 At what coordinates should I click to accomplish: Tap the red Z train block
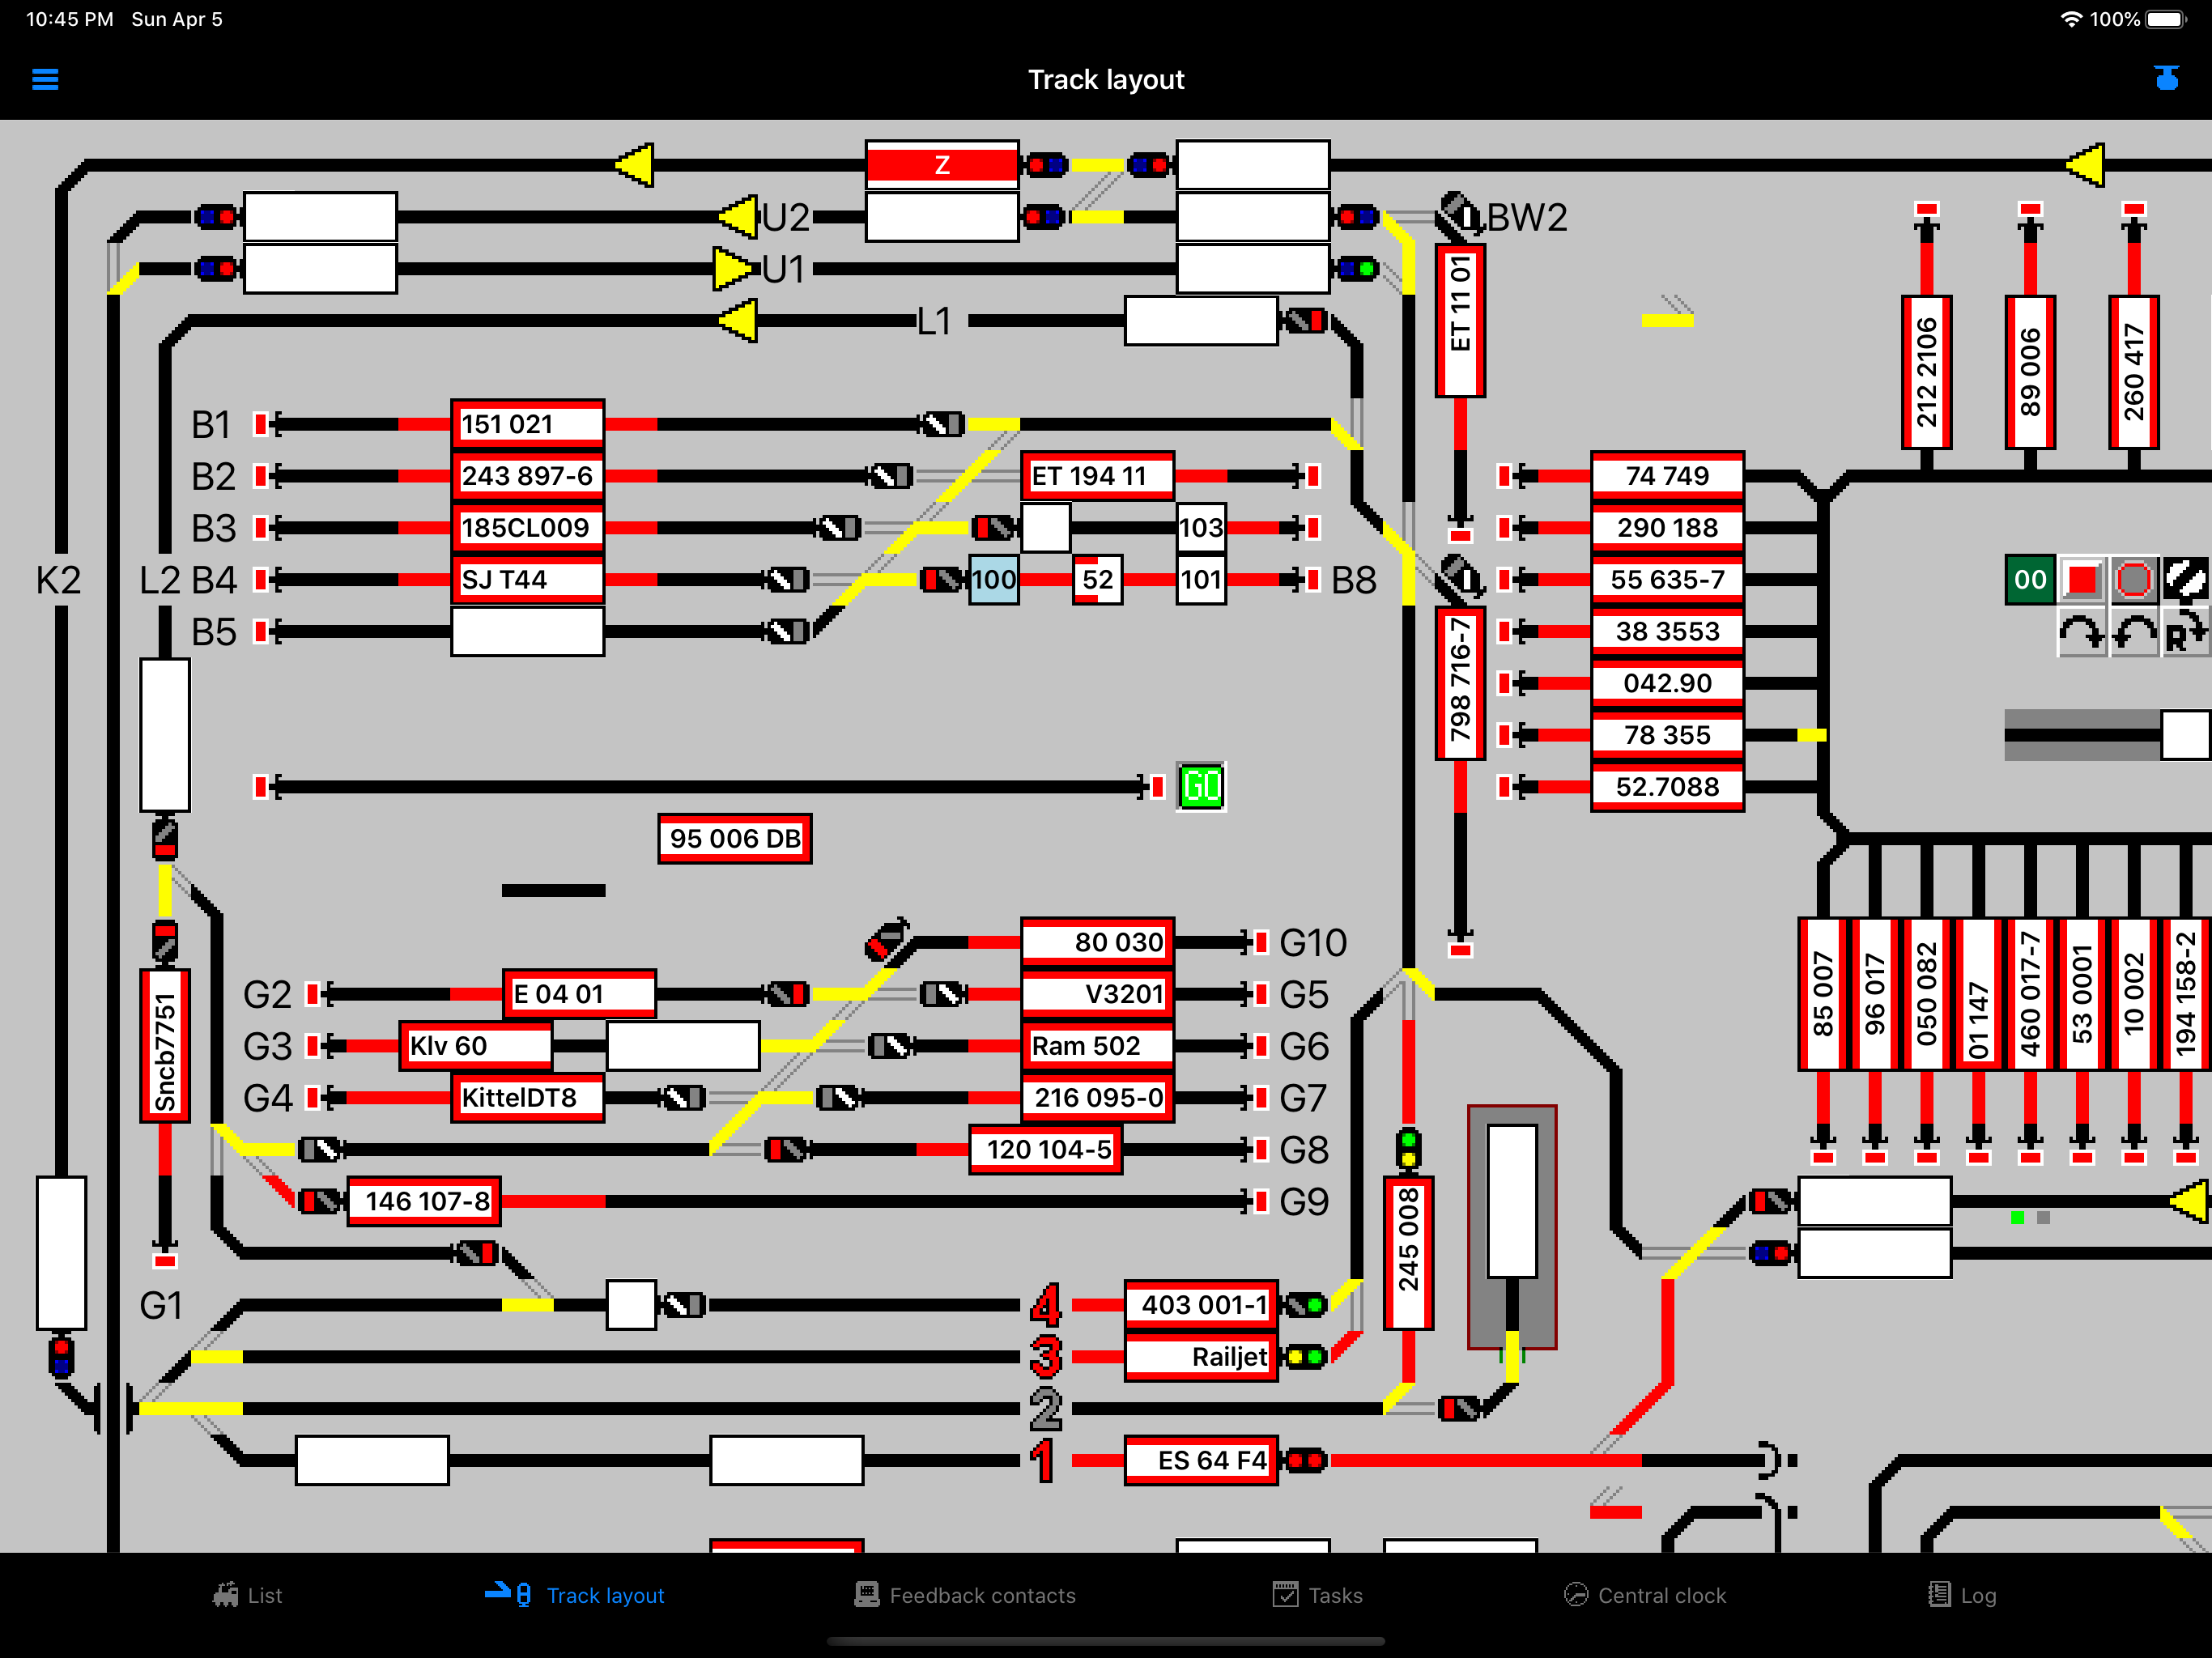pos(942,165)
